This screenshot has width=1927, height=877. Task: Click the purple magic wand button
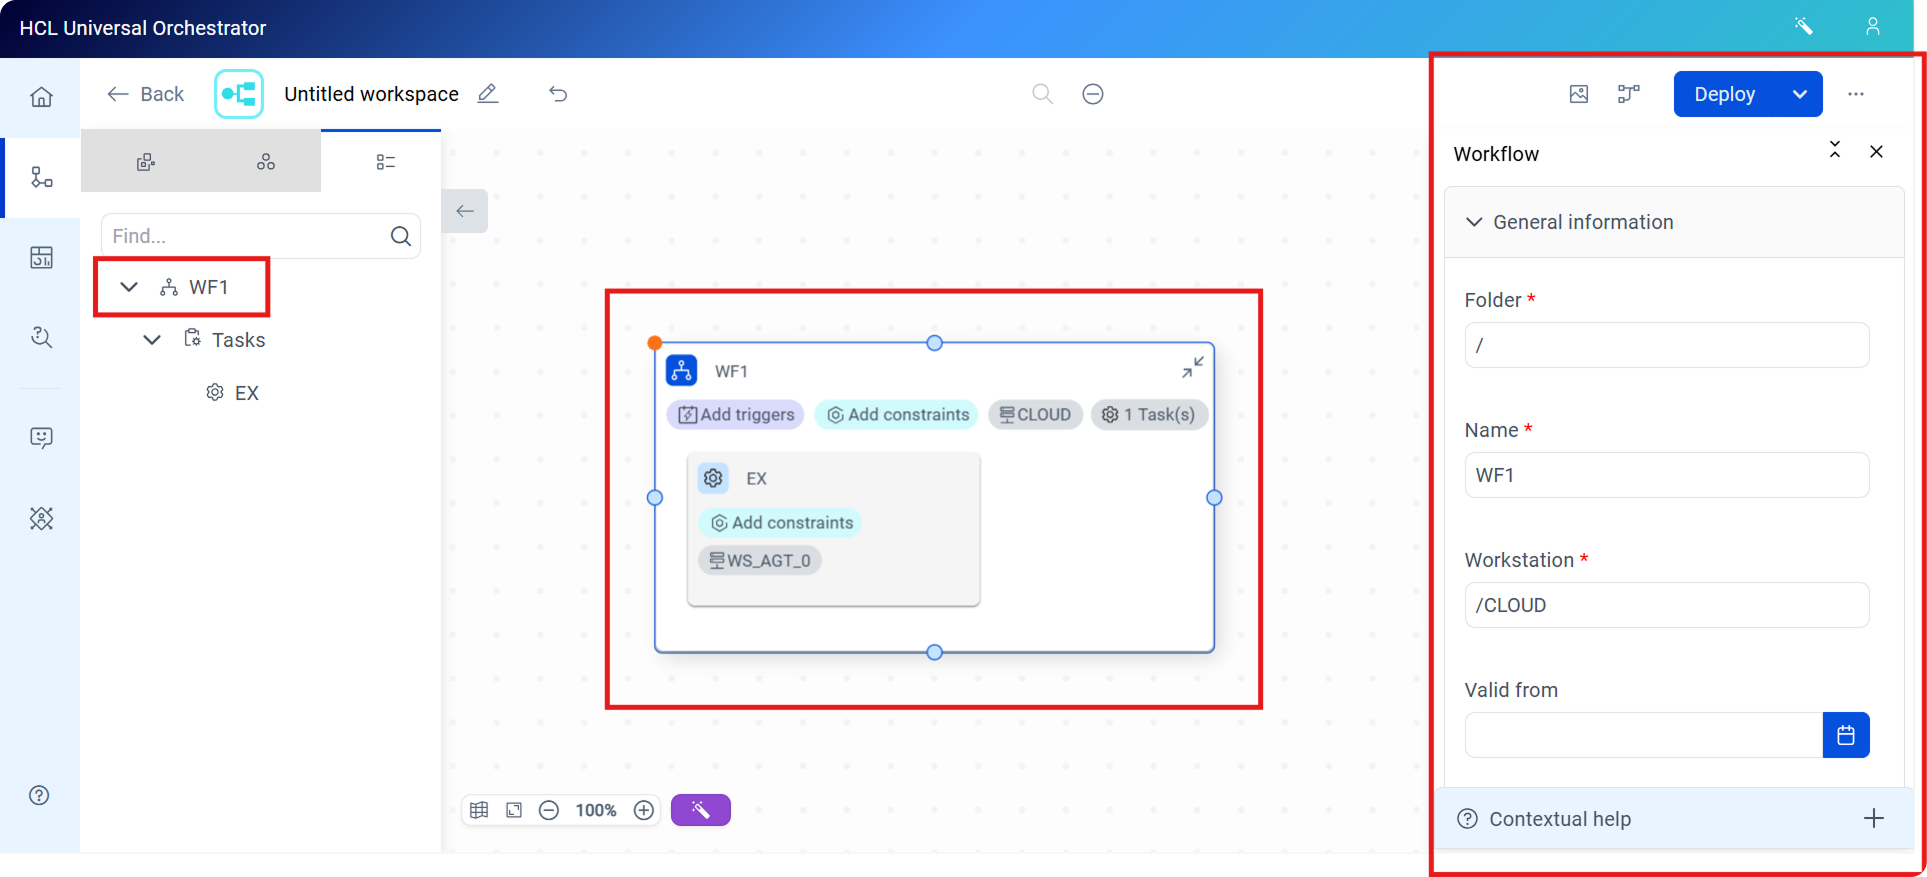tap(701, 810)
